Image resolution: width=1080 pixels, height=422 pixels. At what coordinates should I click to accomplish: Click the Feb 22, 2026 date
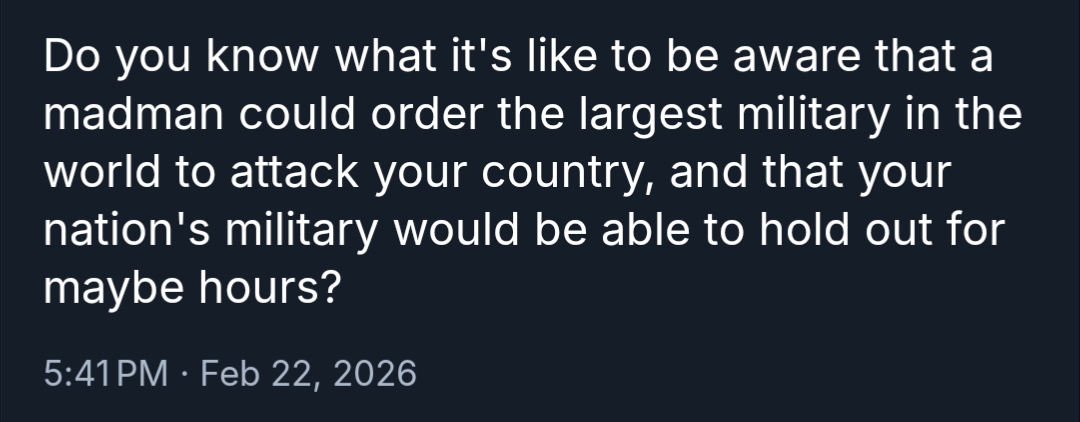(x=308, y=374)
